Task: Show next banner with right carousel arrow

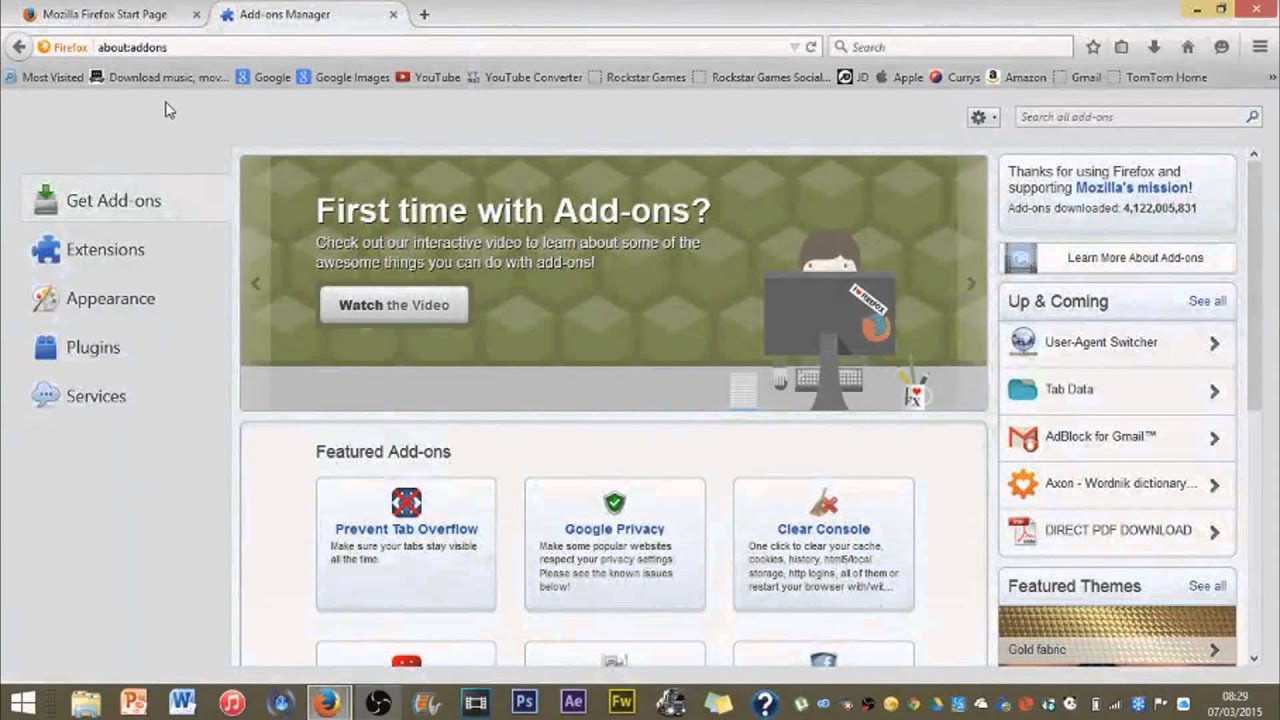Action: 971,284
